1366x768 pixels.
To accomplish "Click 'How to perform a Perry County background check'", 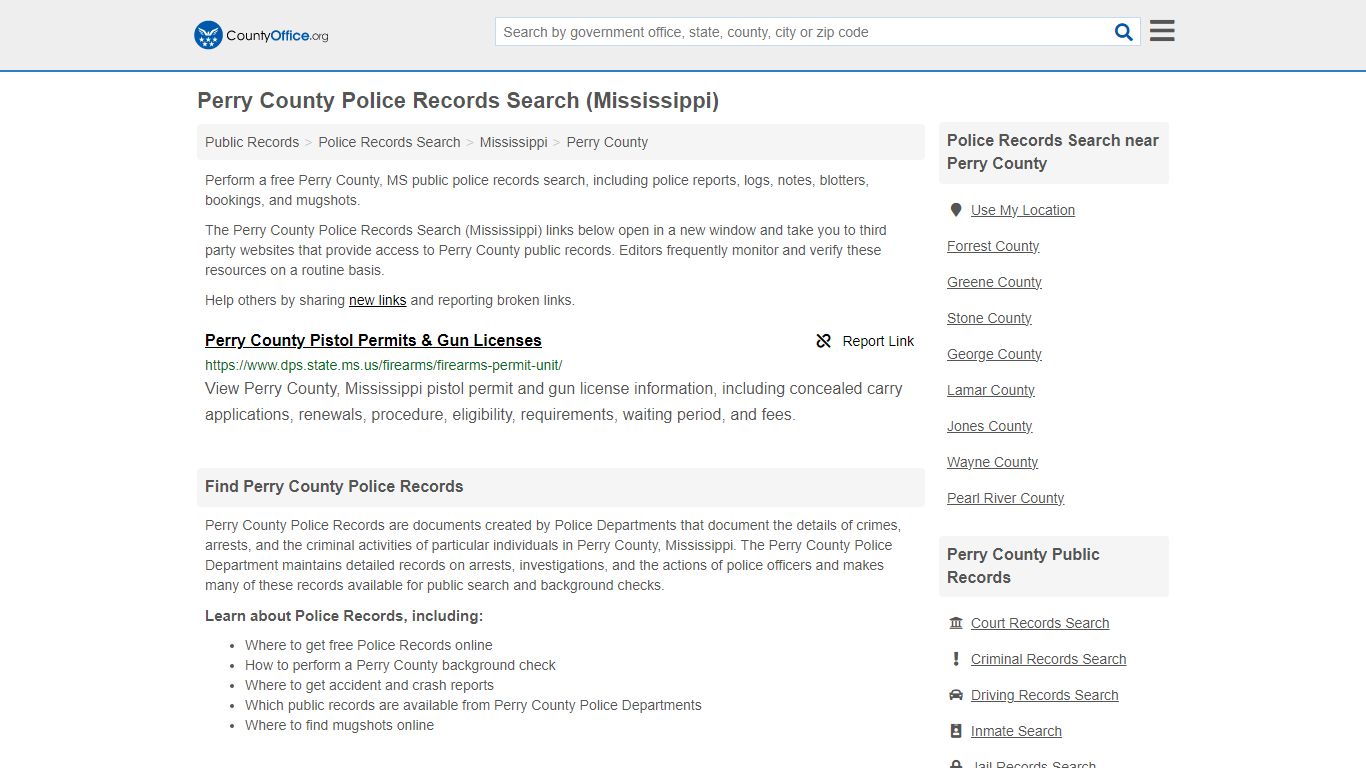I will [x=400, y=665].
